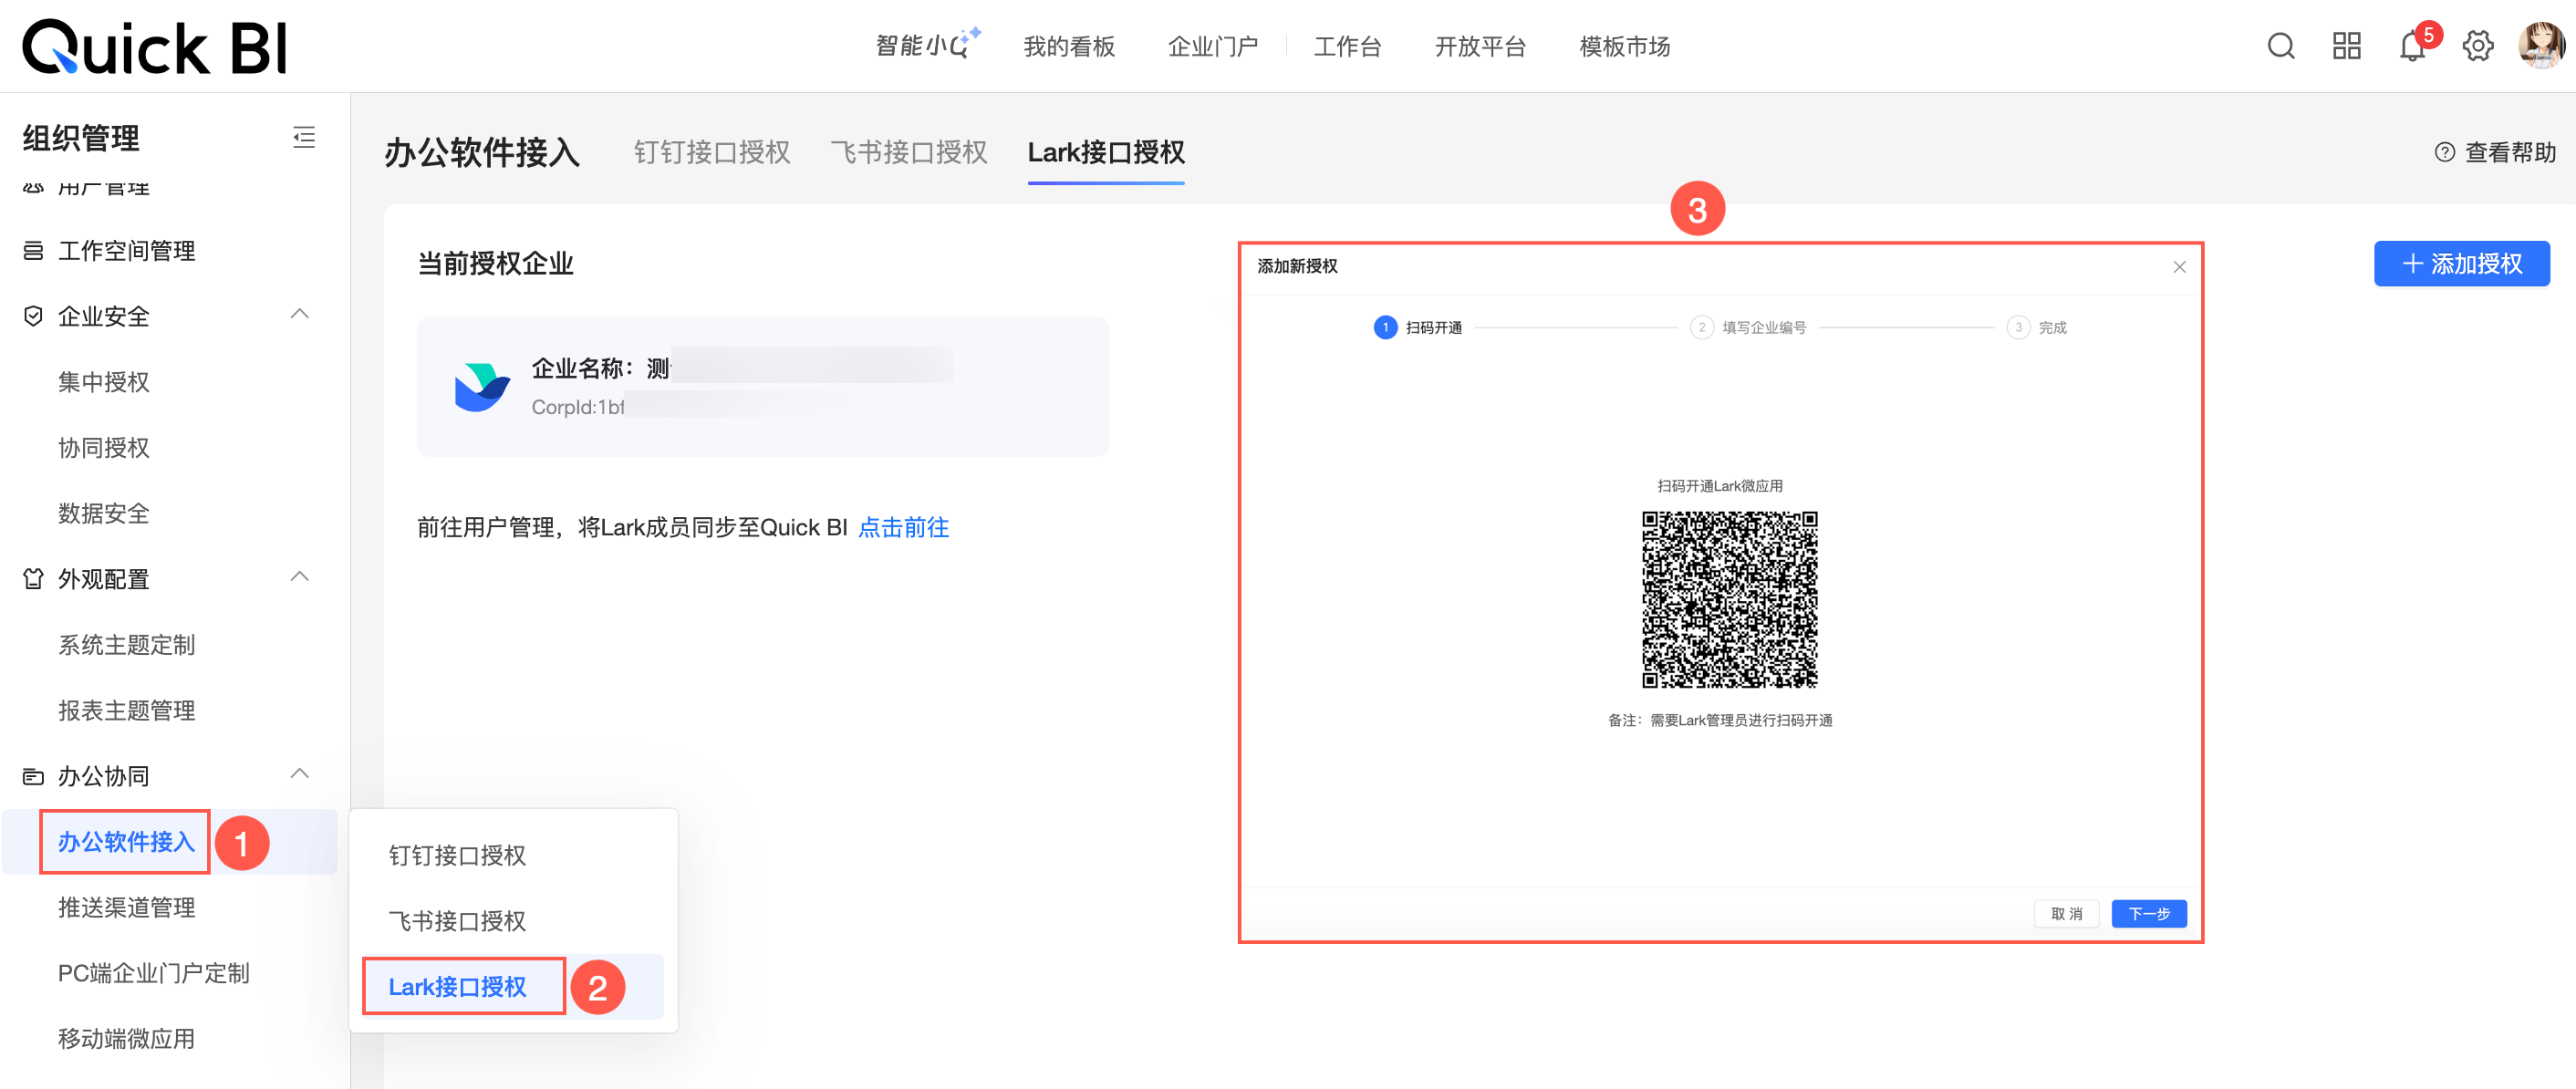2576x1089 pixels.
Task: Click the 完成 step indicator
Action: pos(2037,328)
